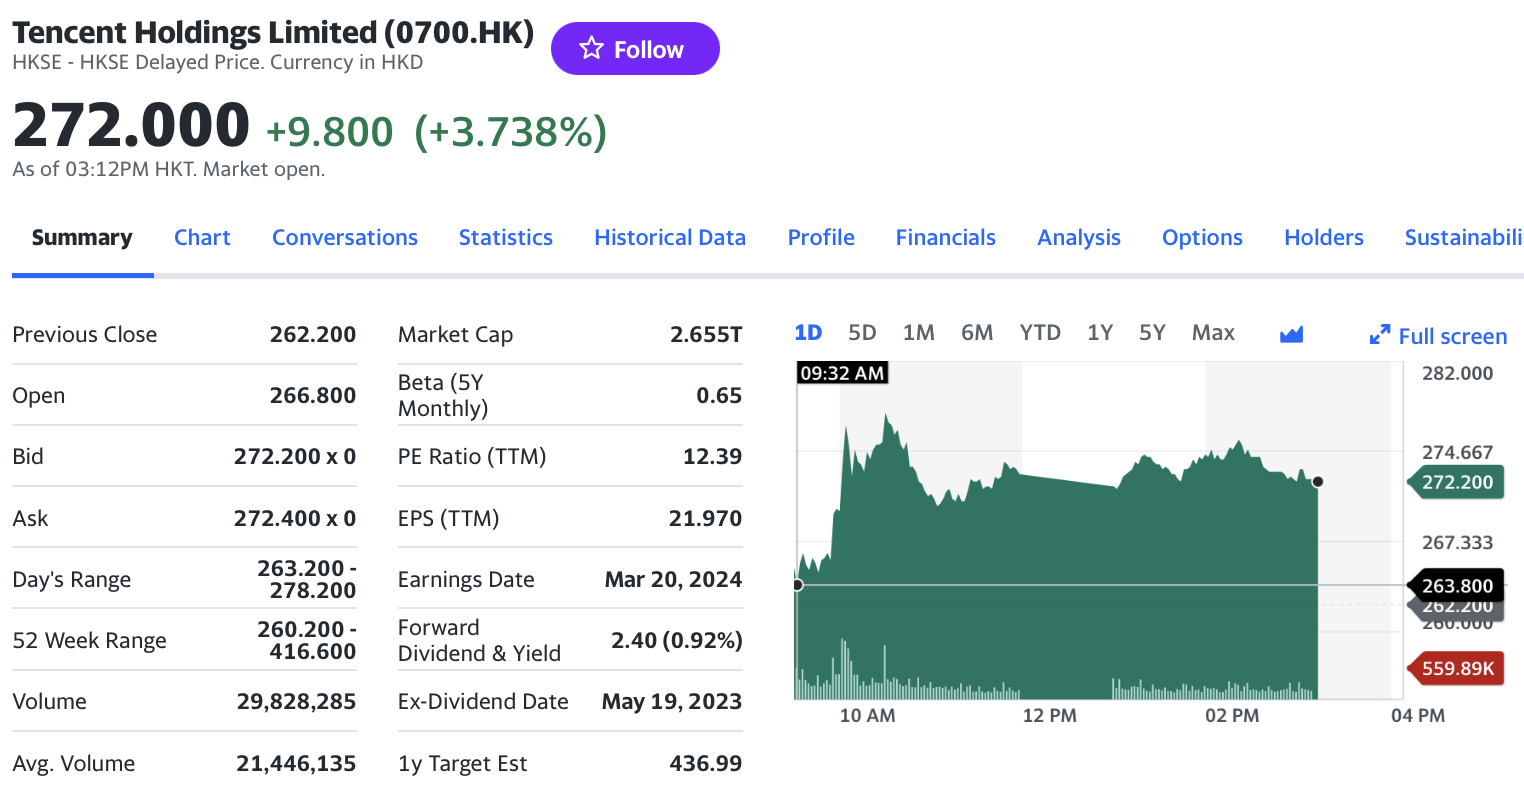The image size is (1524, 806).
Task: Open the Statistics tab
Action: [505, 238]
